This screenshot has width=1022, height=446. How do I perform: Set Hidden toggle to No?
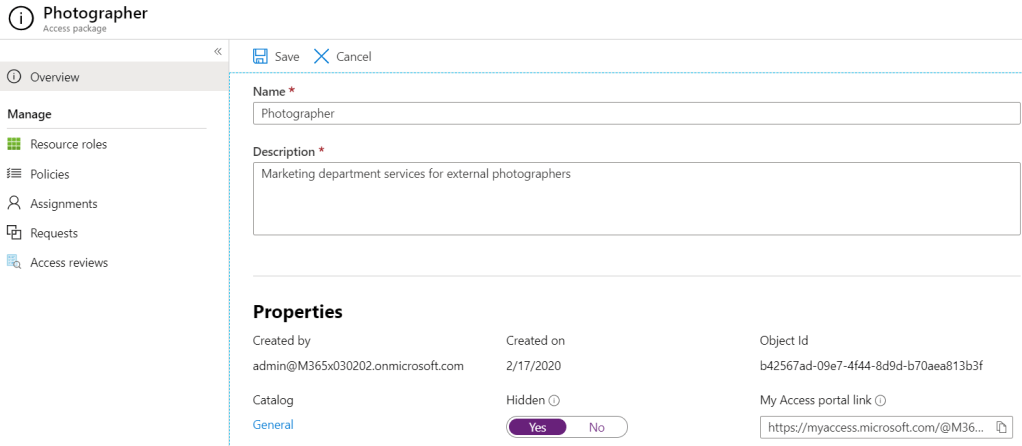click(597, 427)
